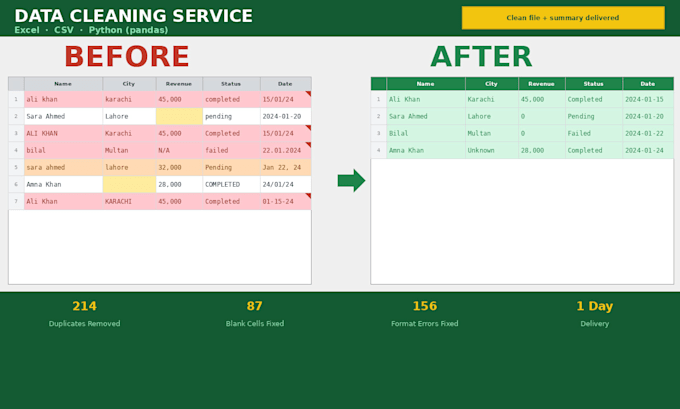Viewport: 680px width, 409px height.
Task: Click the 'Unknown' city cell in After table
Action: pyautogui.click(x=492, y=151)
